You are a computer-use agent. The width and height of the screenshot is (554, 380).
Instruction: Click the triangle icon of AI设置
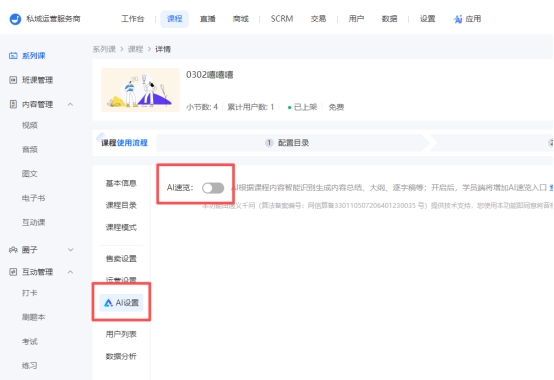pos(108,303)
